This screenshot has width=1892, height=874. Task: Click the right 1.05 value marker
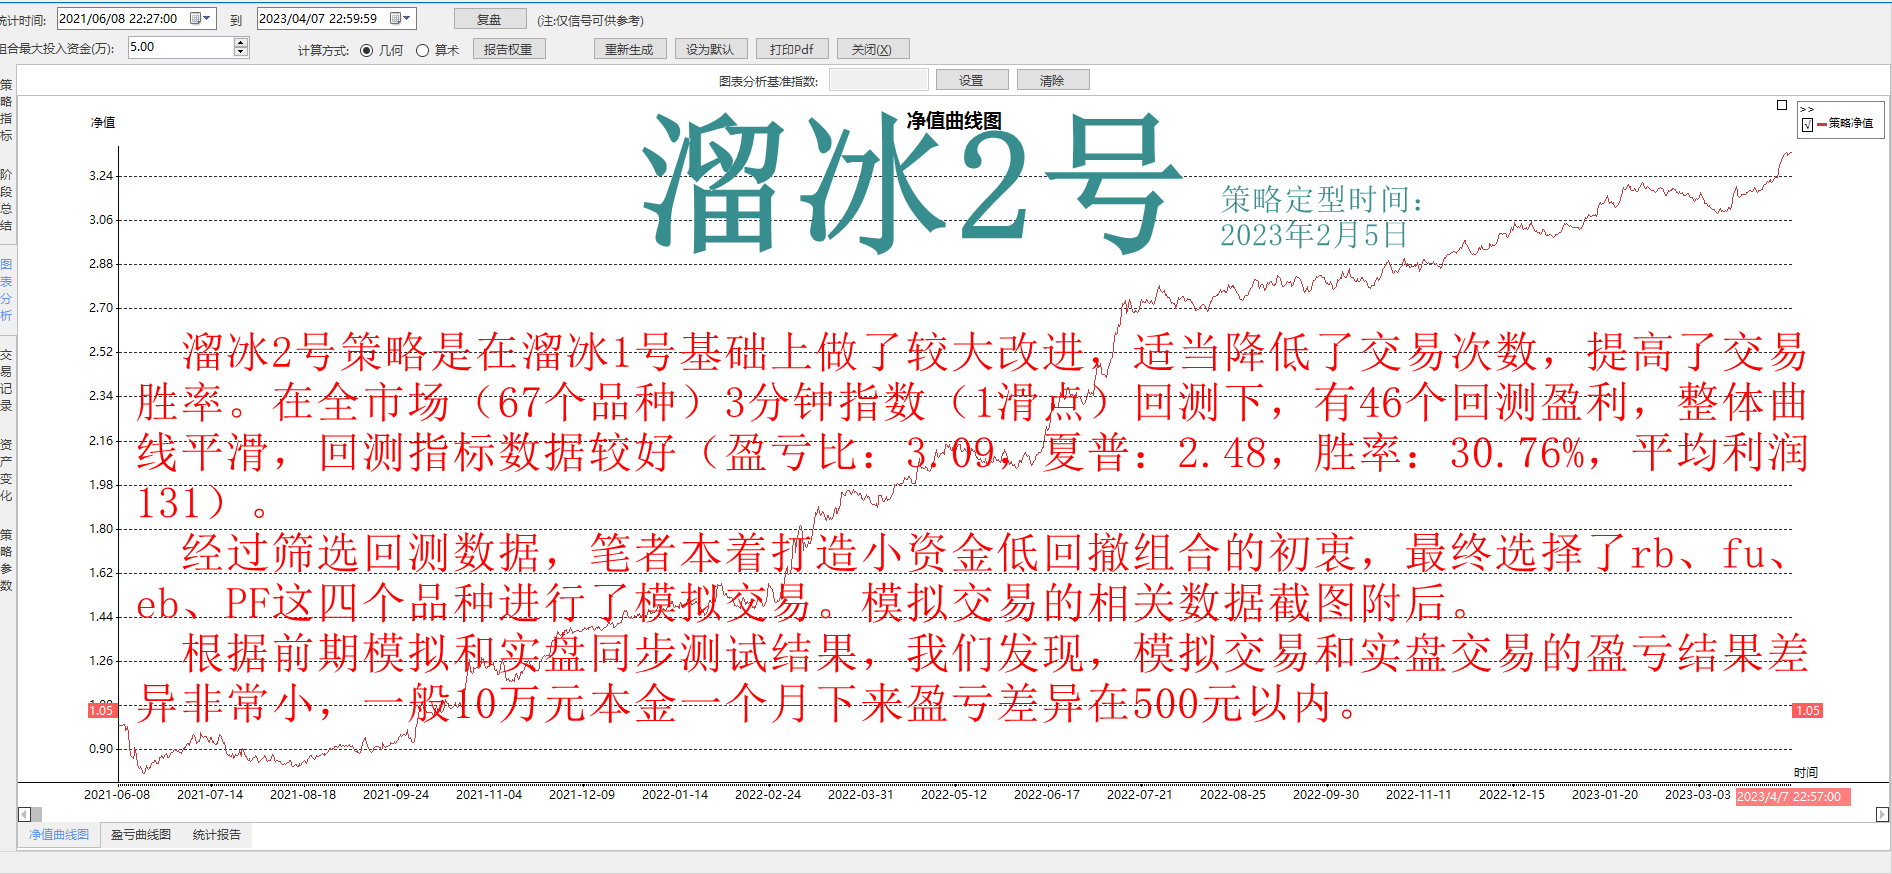[1807, 711]
